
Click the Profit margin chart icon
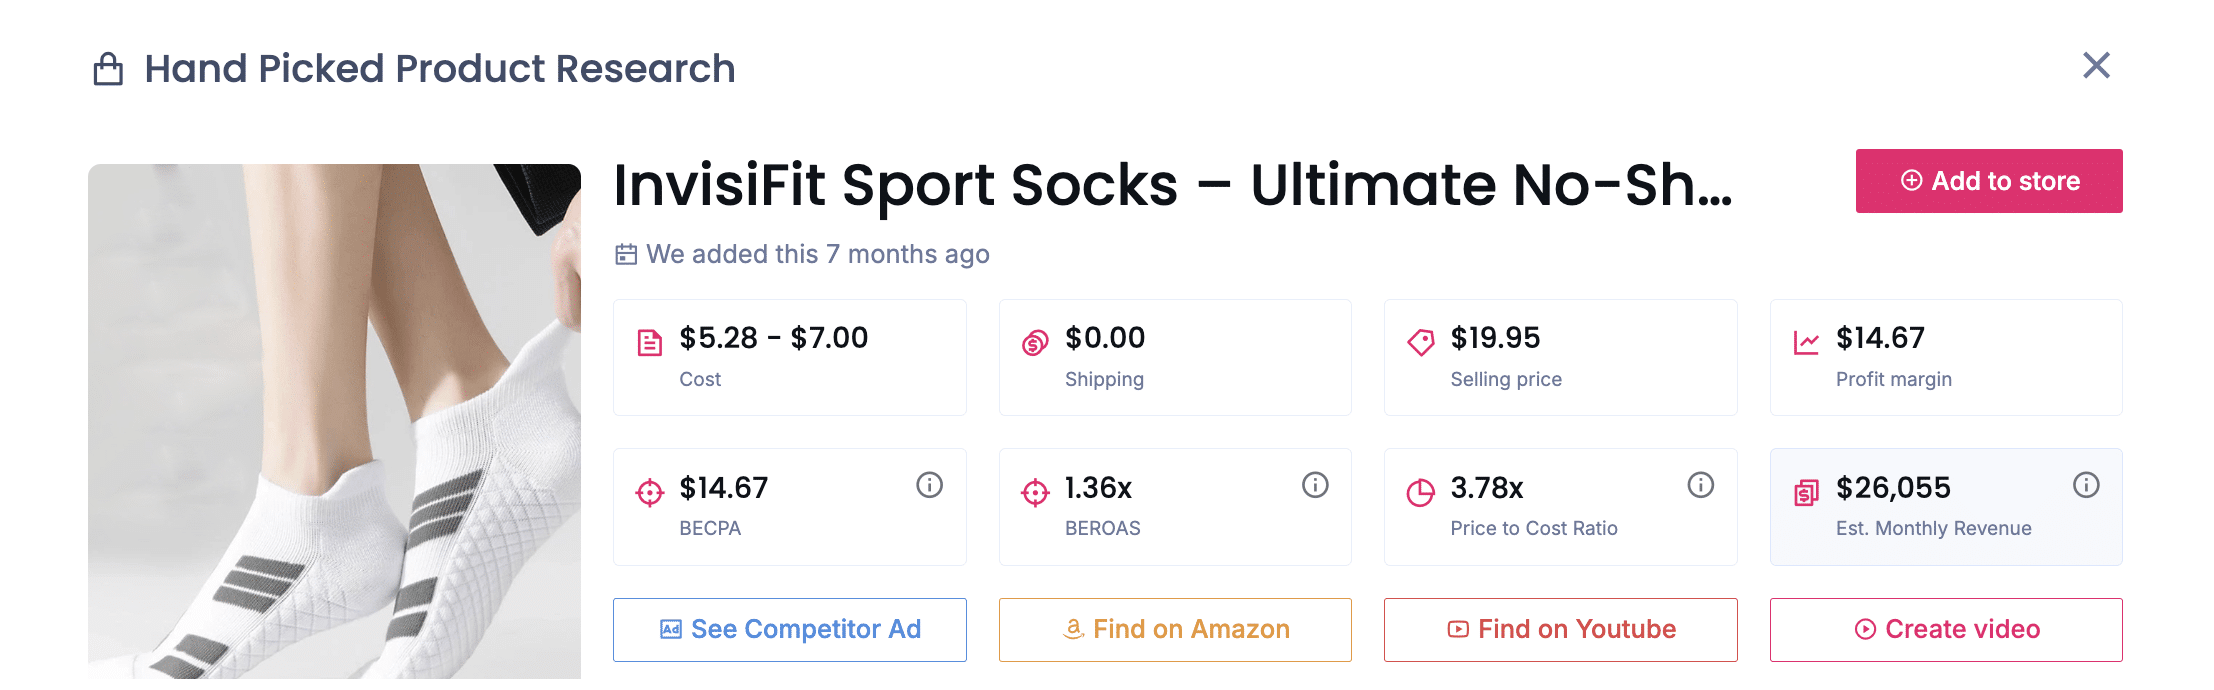click(x=1806, y=341)
